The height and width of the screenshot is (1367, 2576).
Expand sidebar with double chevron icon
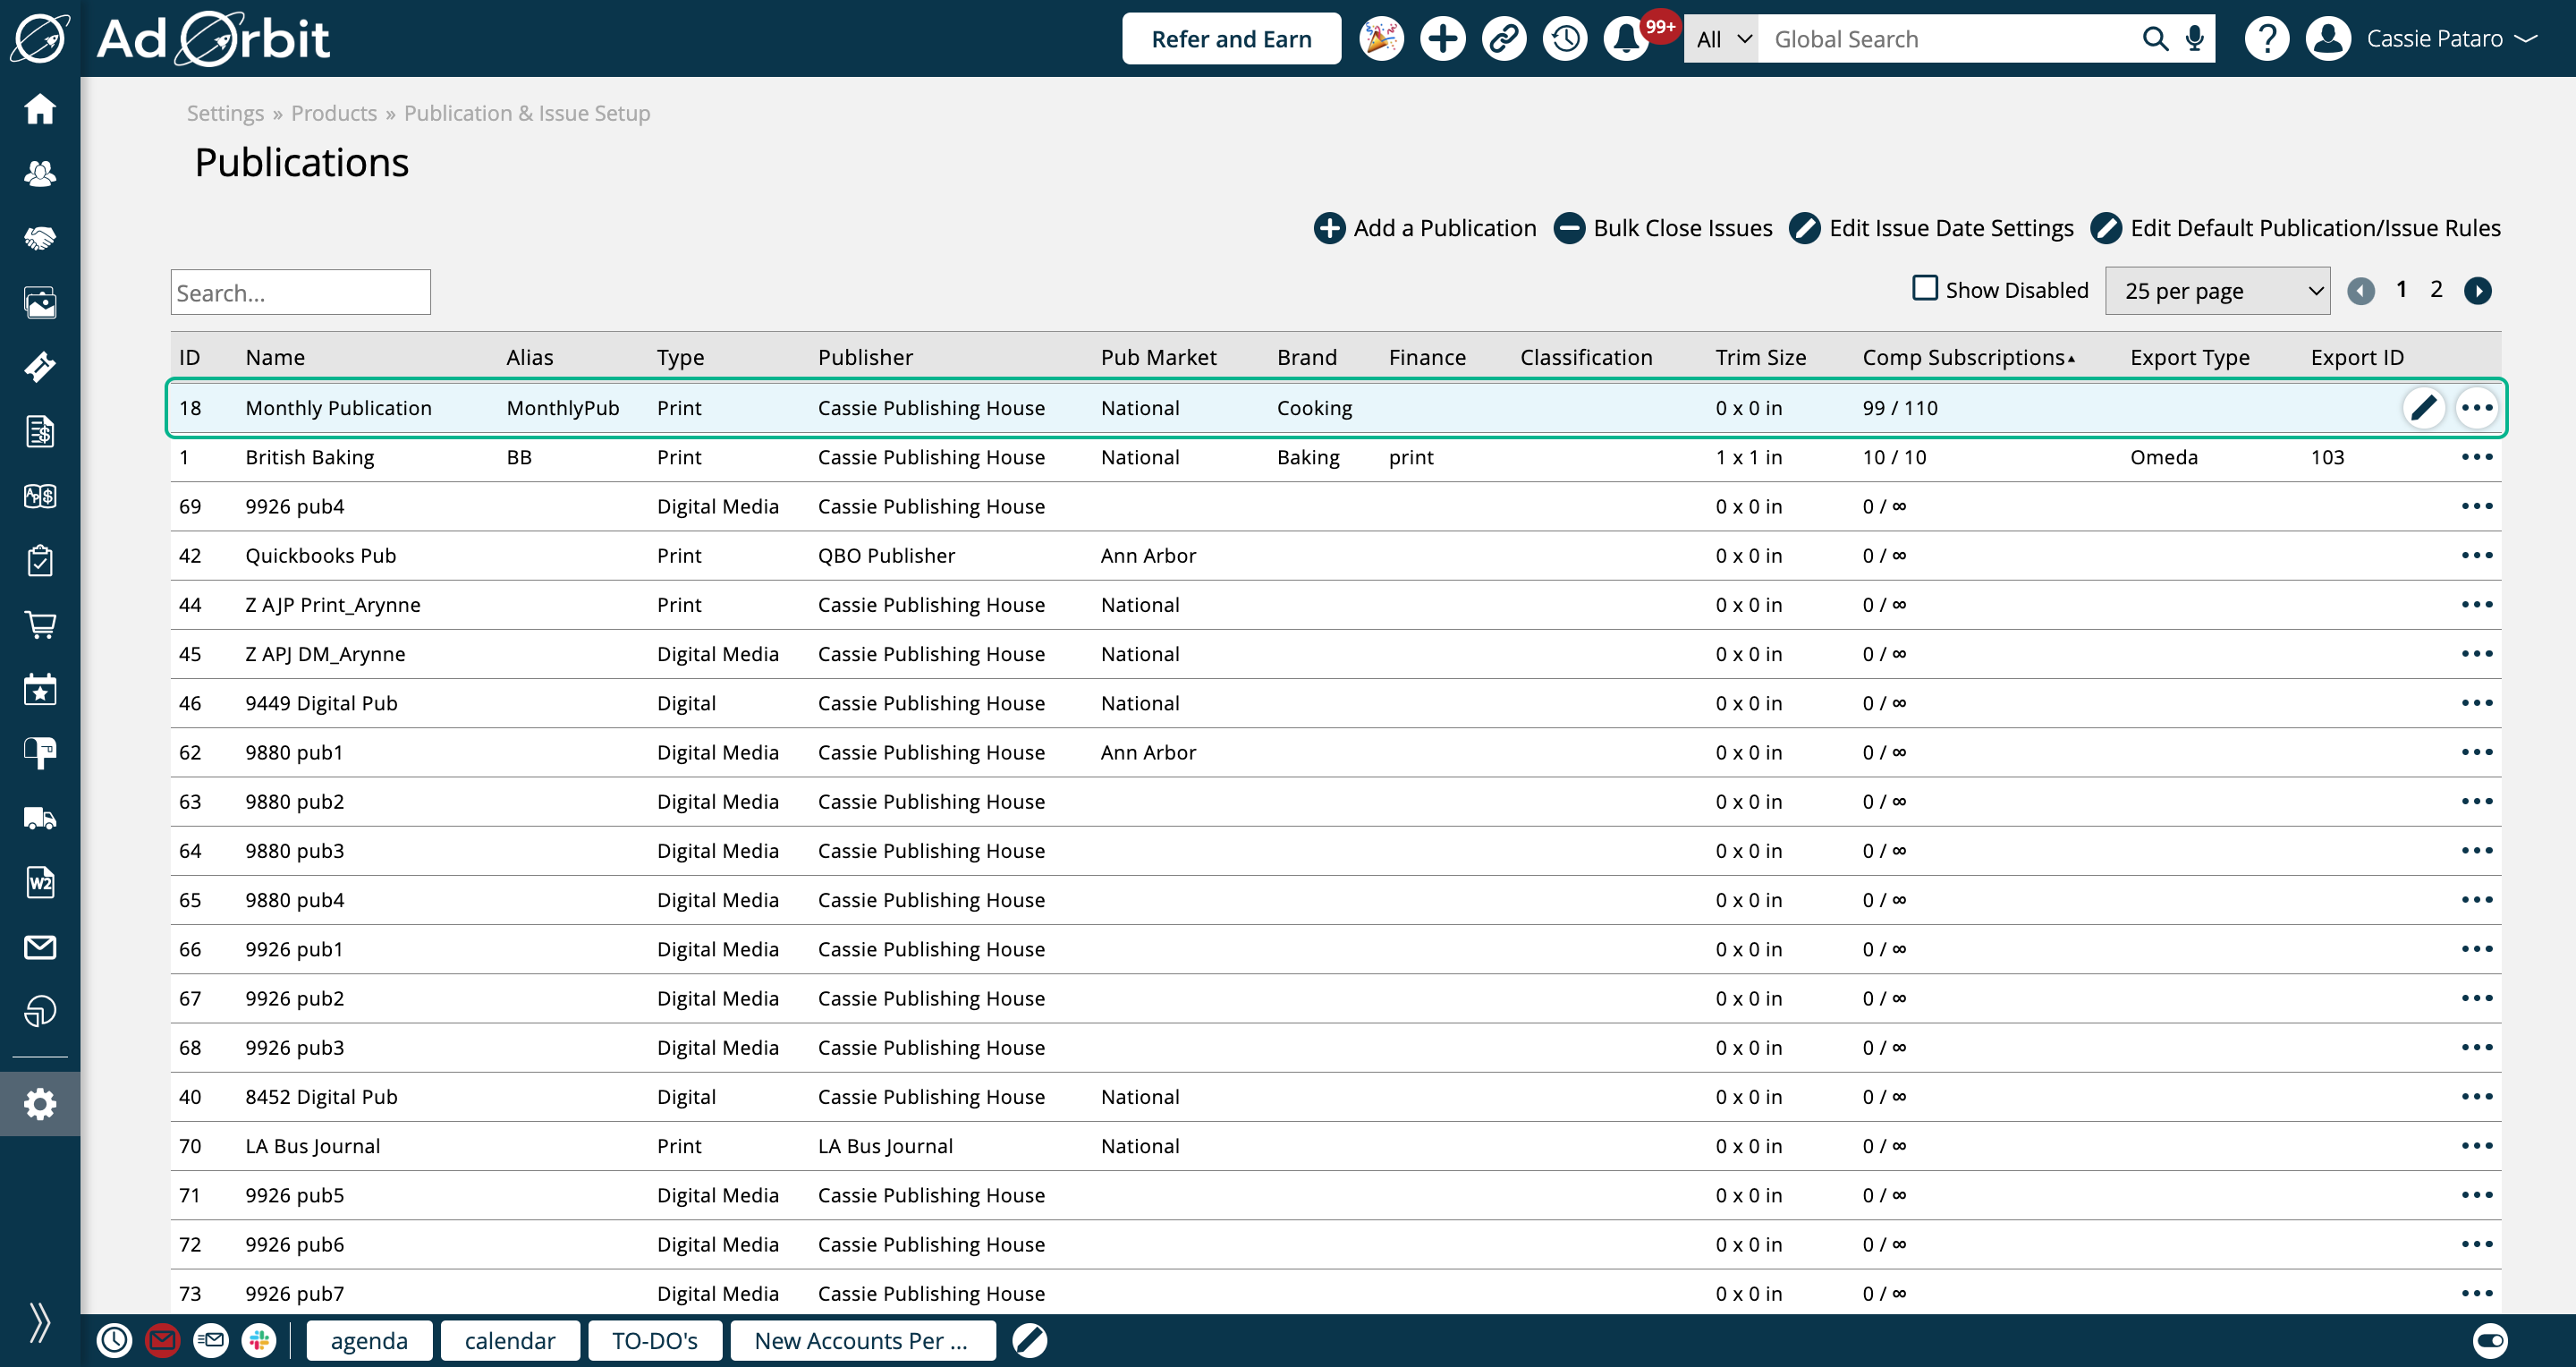(40, 1322)
